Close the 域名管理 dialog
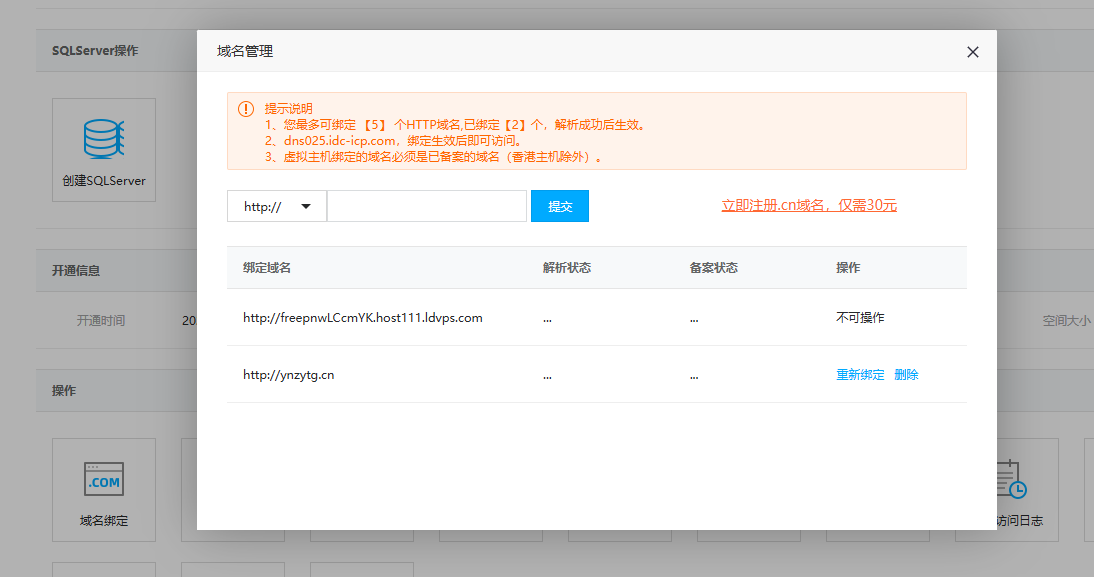This screenshot has width=1094, height=577. [x=973, y=52]
